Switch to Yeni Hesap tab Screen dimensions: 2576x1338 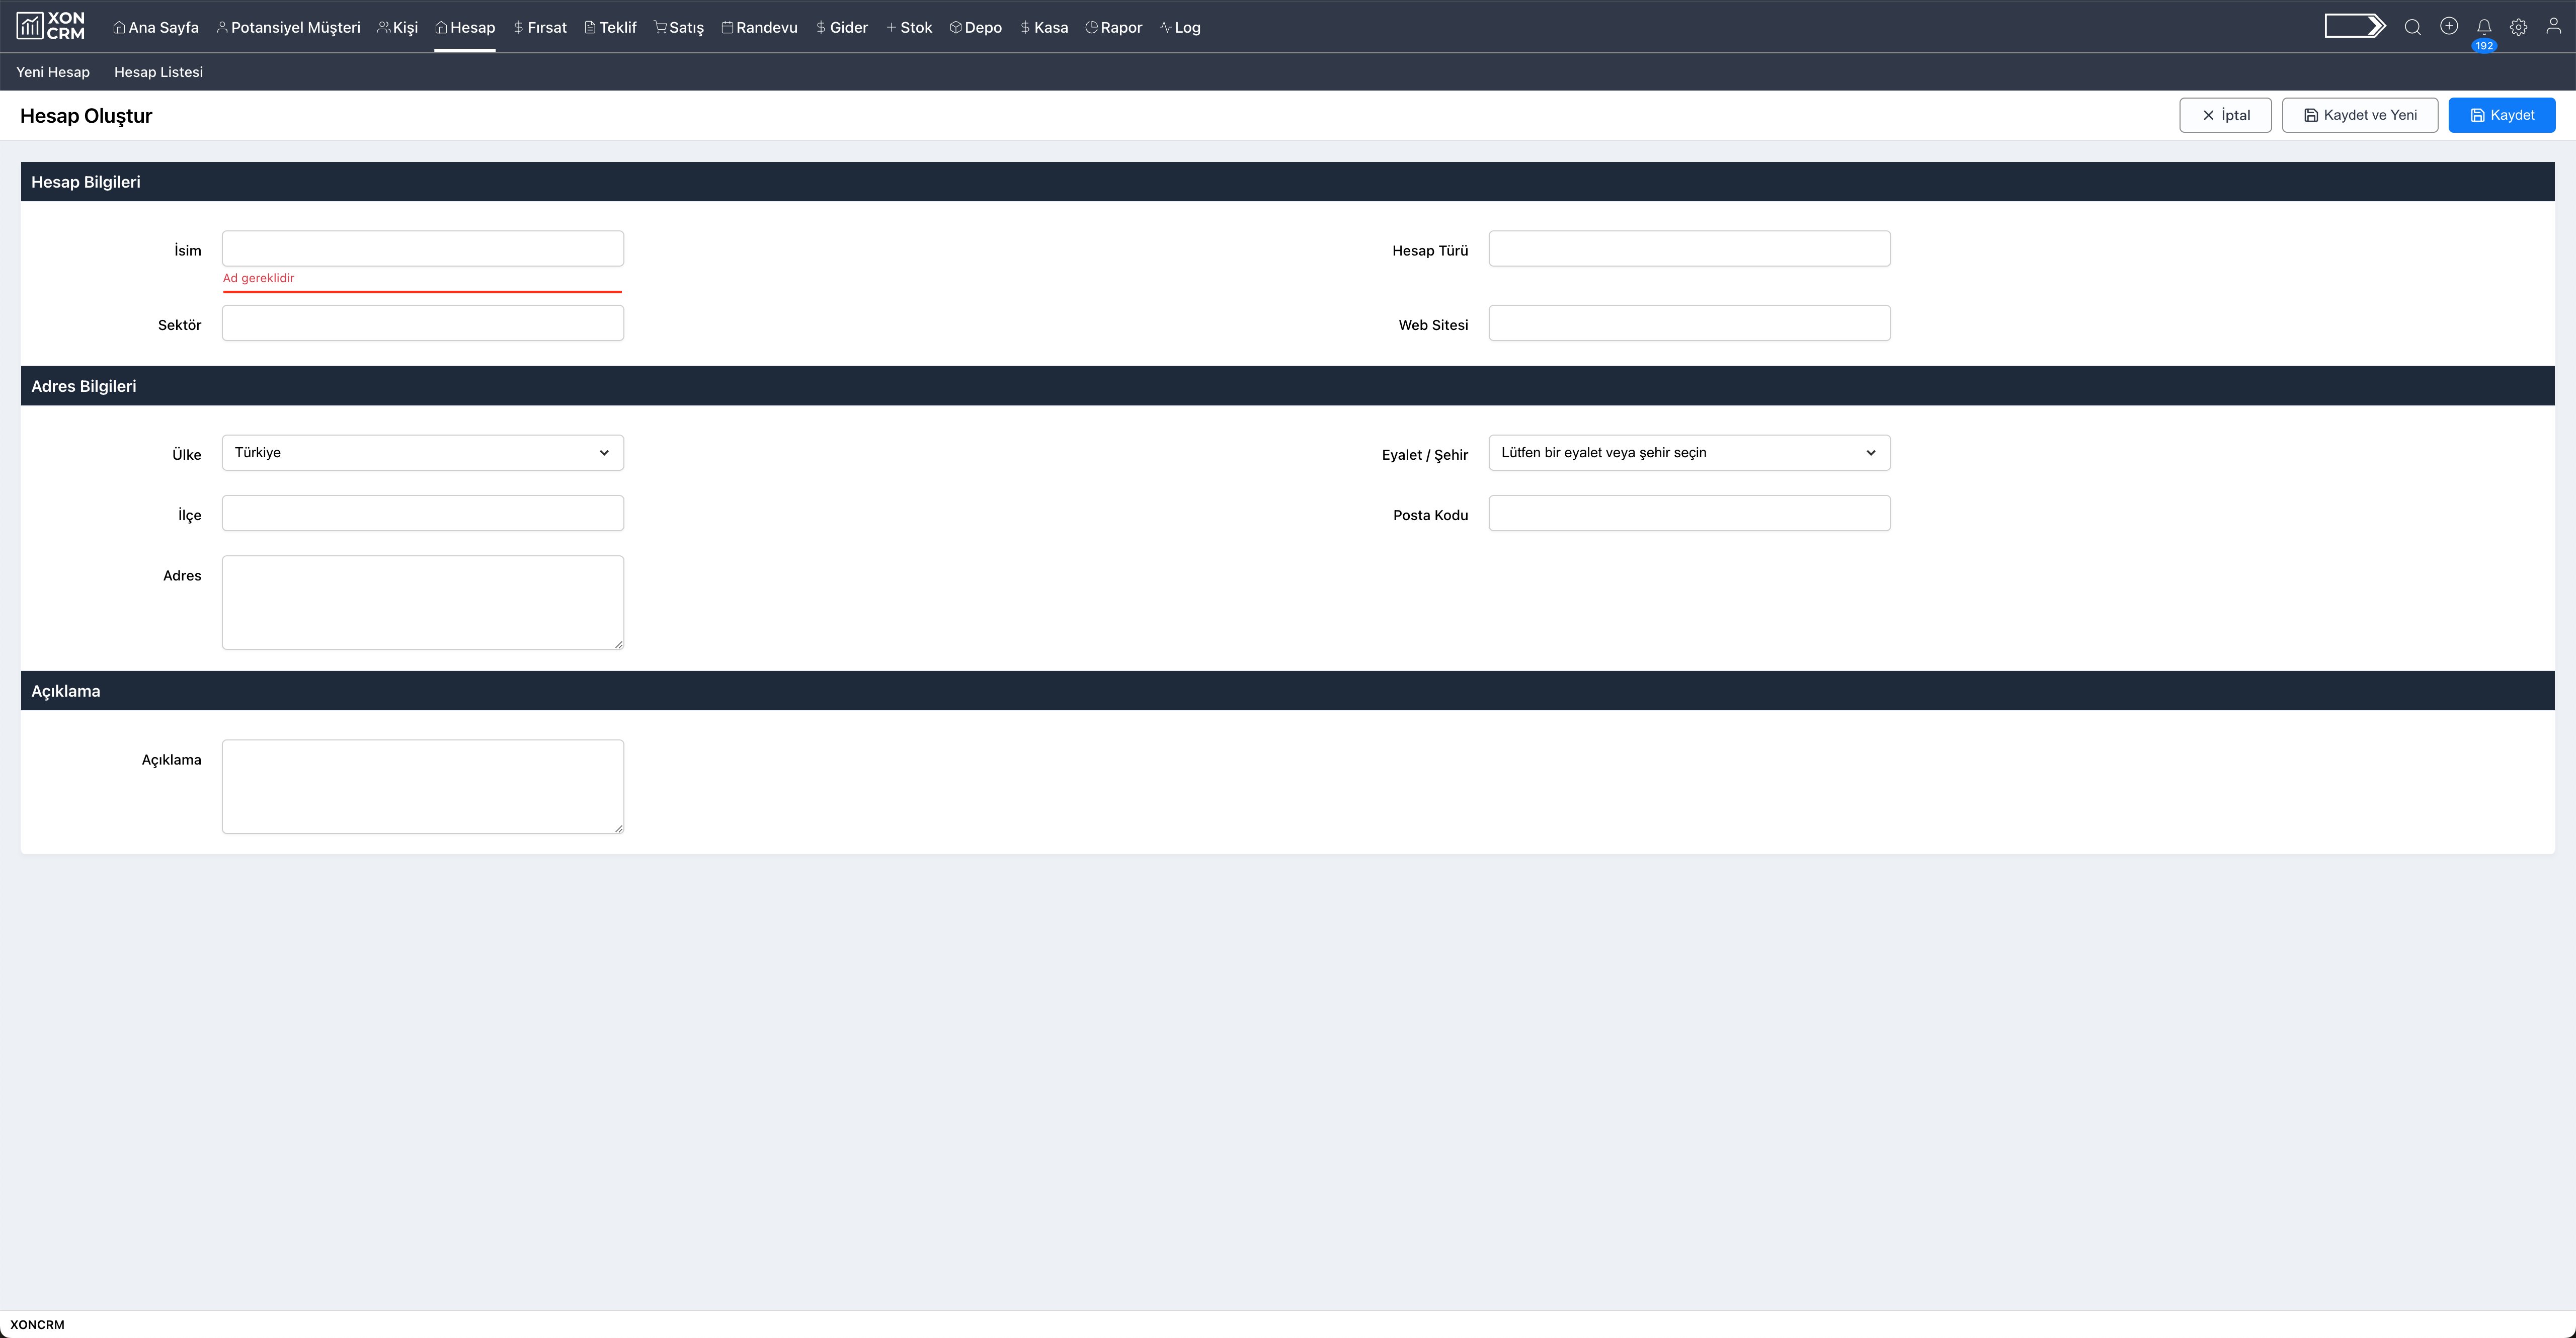pyautogui.click(x=53, y=72)
